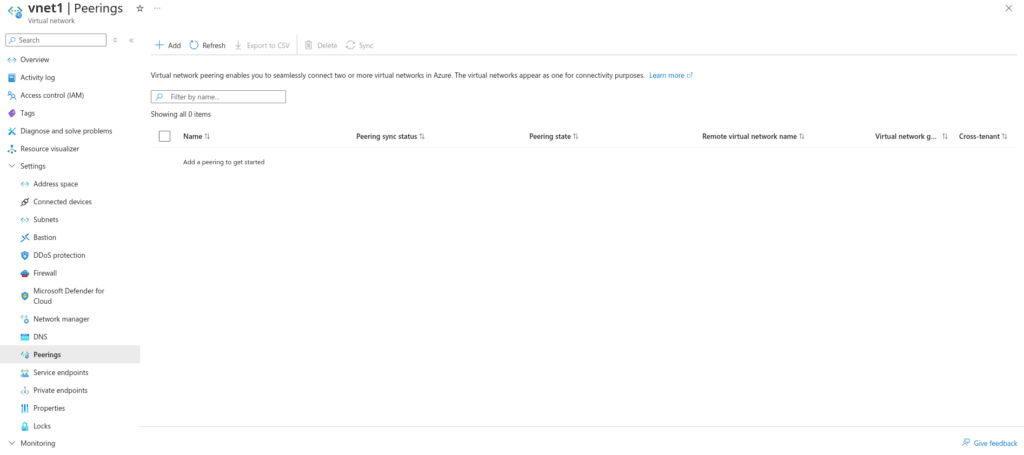Click Give feedback link

[x=989, y=443]
